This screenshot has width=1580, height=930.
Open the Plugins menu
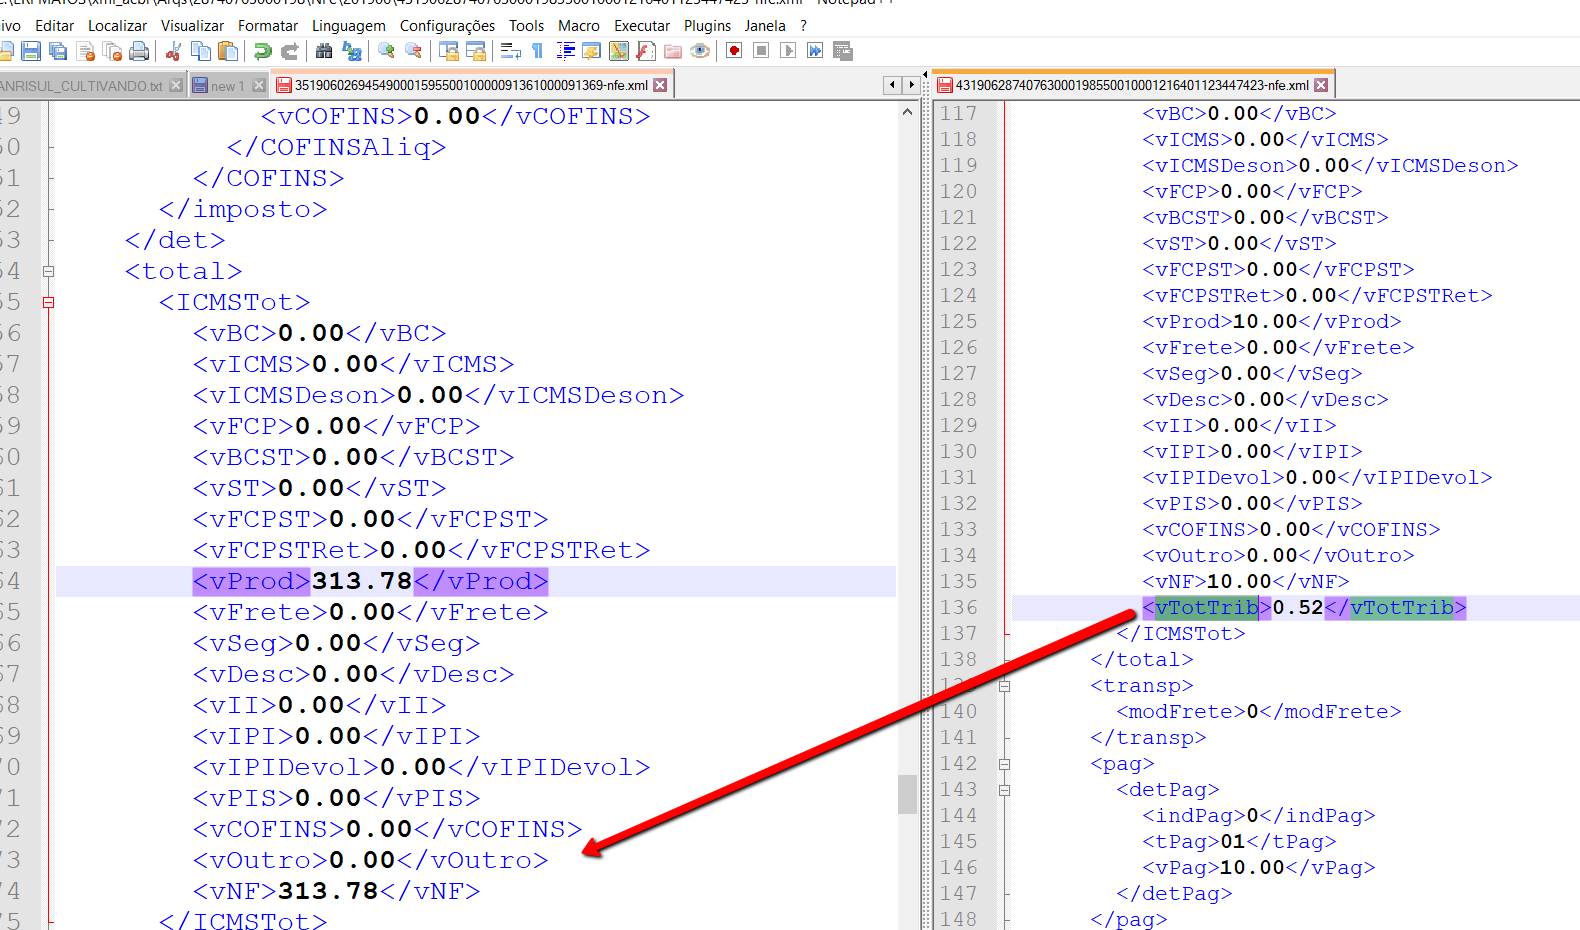click(x=707, y=26)
